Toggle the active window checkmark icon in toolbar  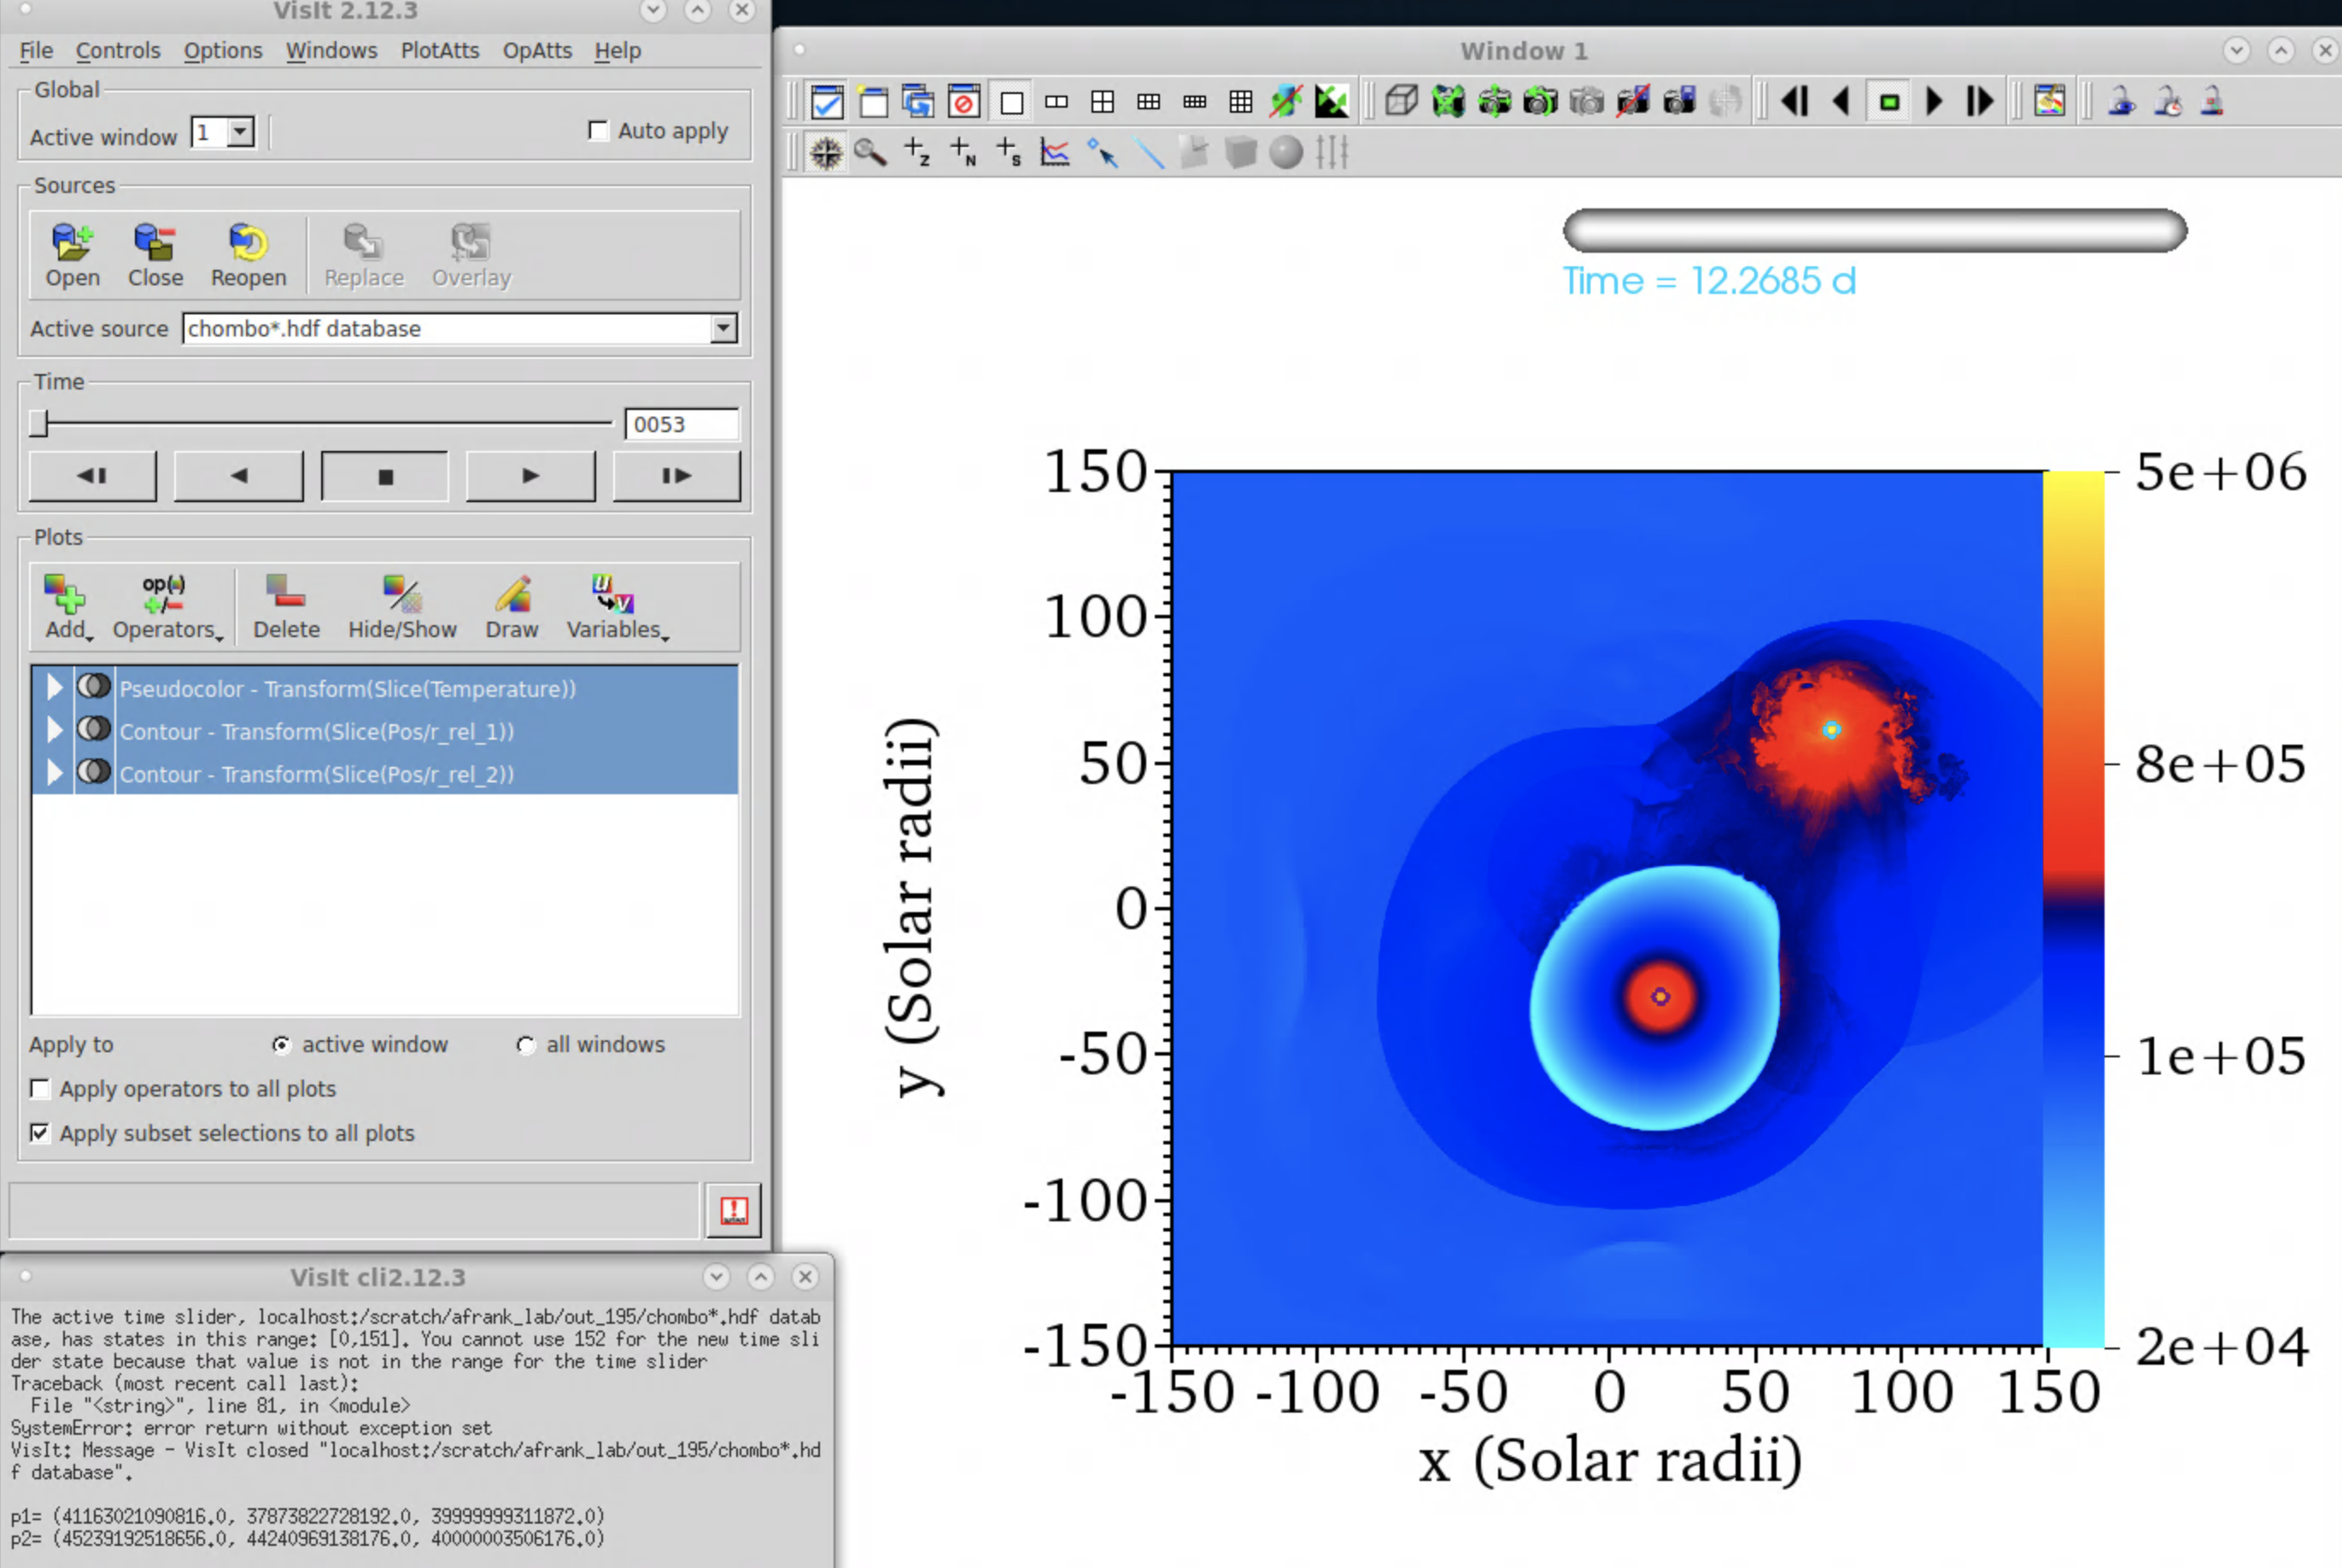[827, 101]
